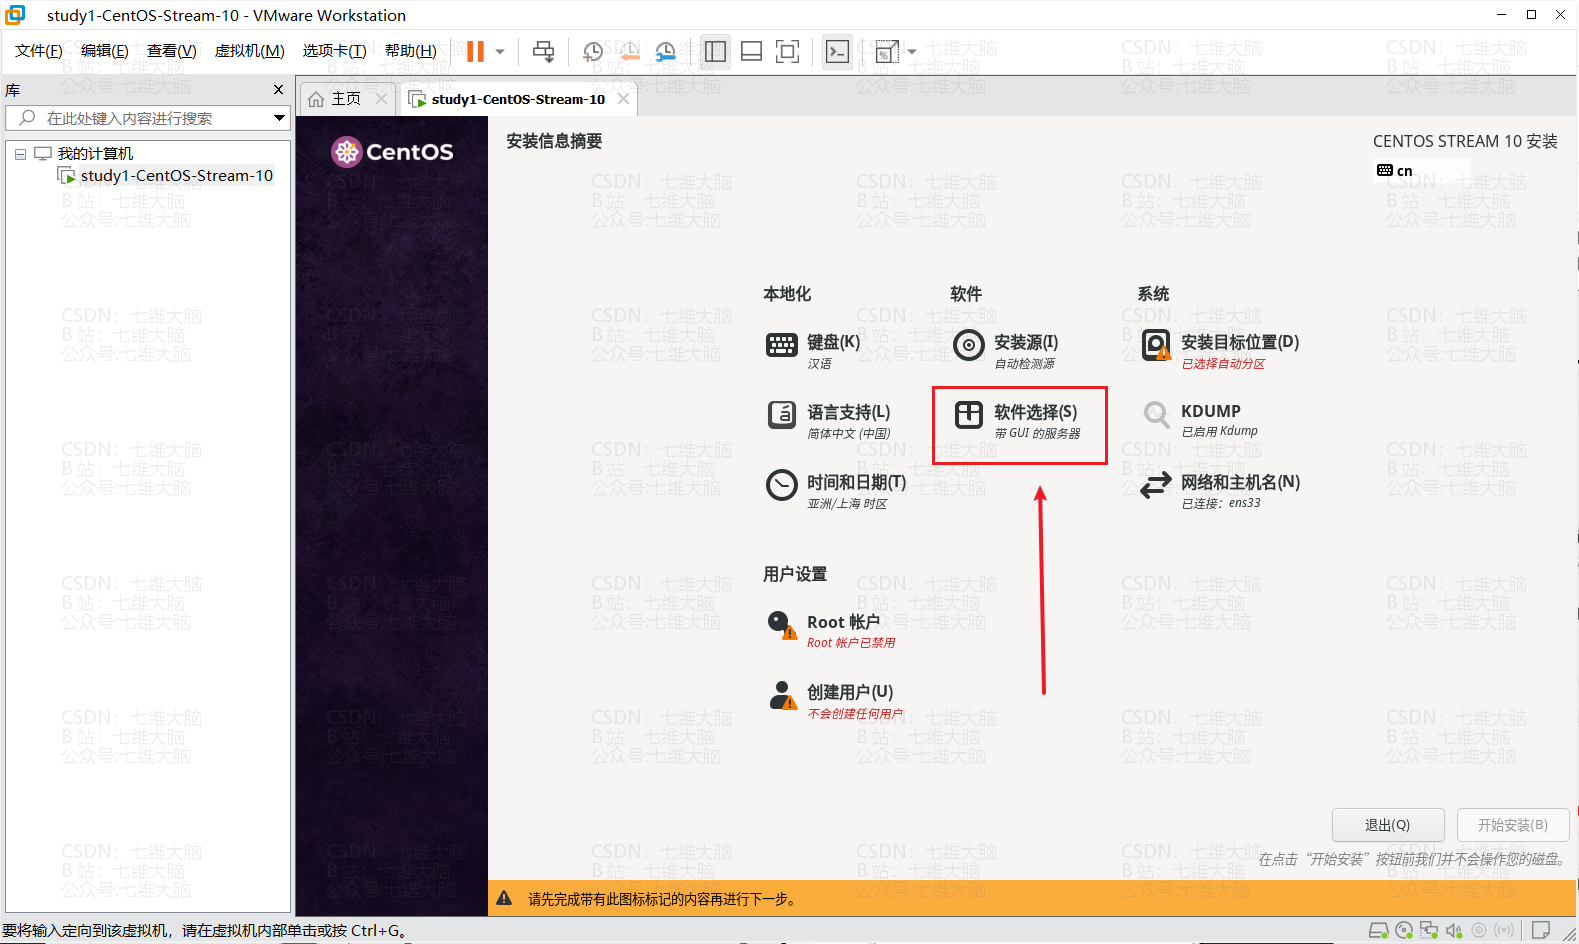The height and width of the screenshot is (944, 1579).
Task: Click the VMware Workstation title bar icon
Action: tap(15, 15)
